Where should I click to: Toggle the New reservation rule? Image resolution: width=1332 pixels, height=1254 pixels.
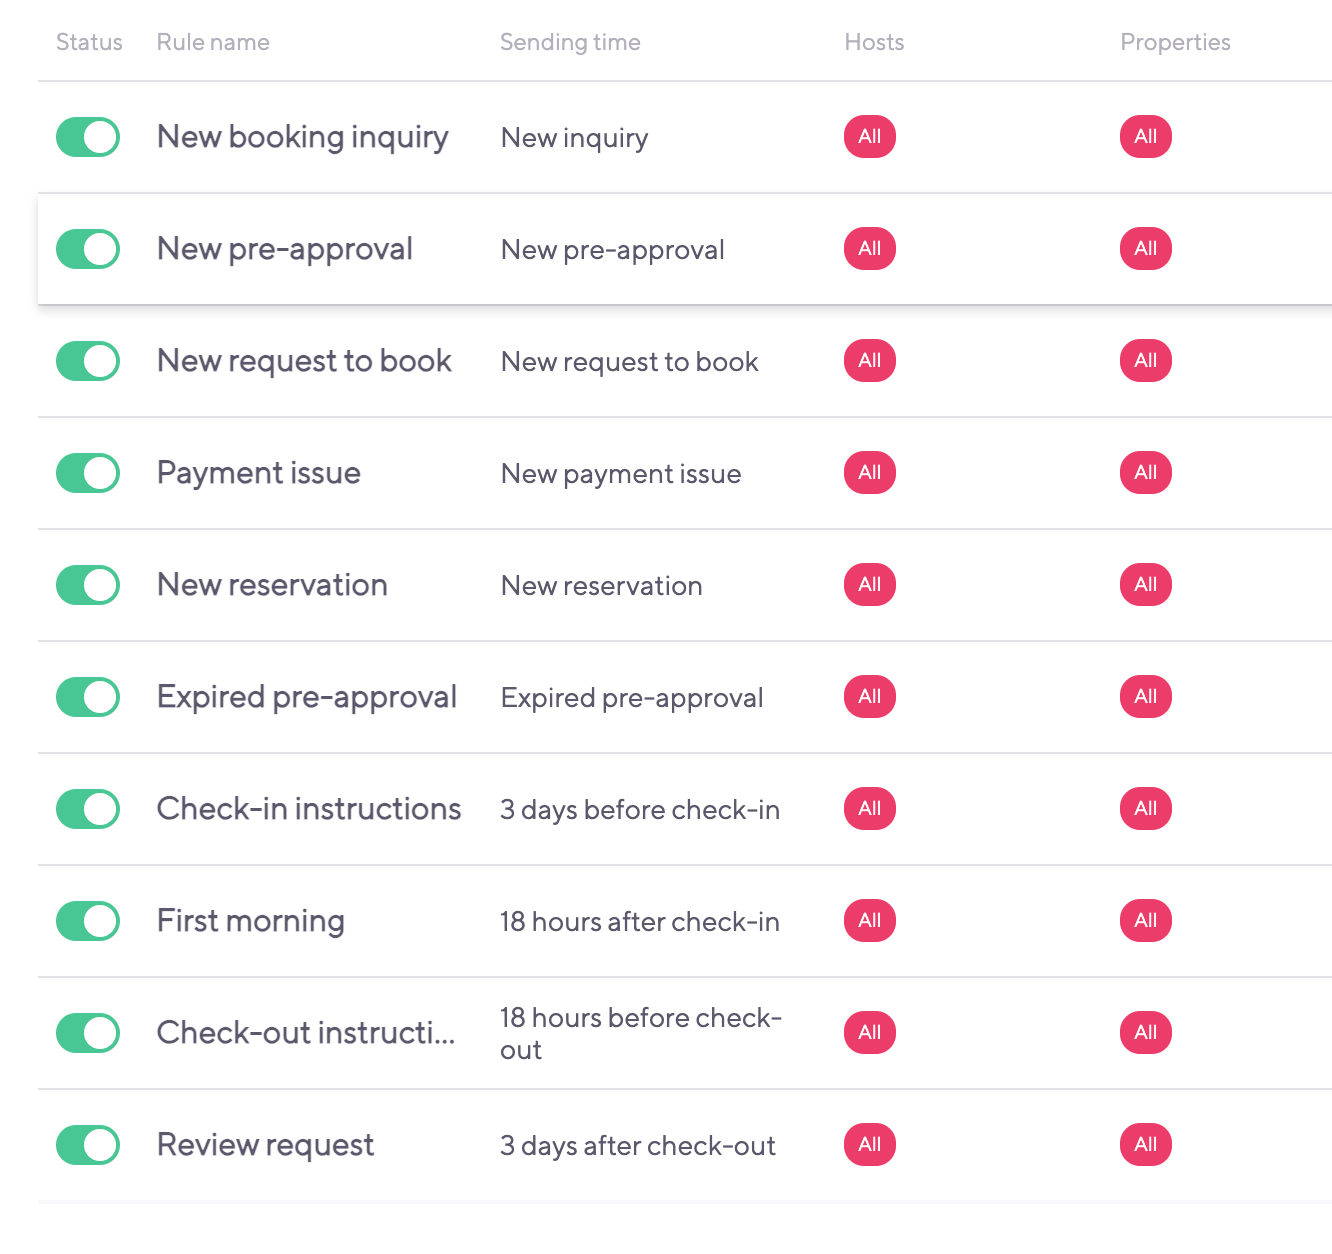[x=87, y=585]
